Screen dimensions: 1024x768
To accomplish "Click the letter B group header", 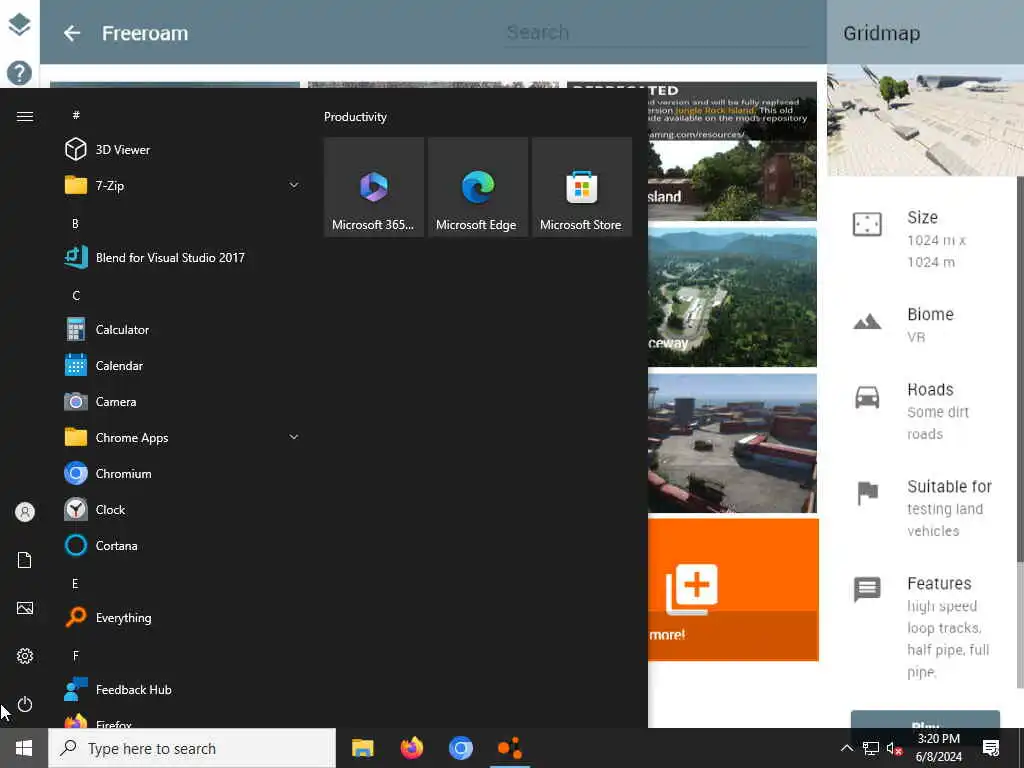I will pos(75,223).
